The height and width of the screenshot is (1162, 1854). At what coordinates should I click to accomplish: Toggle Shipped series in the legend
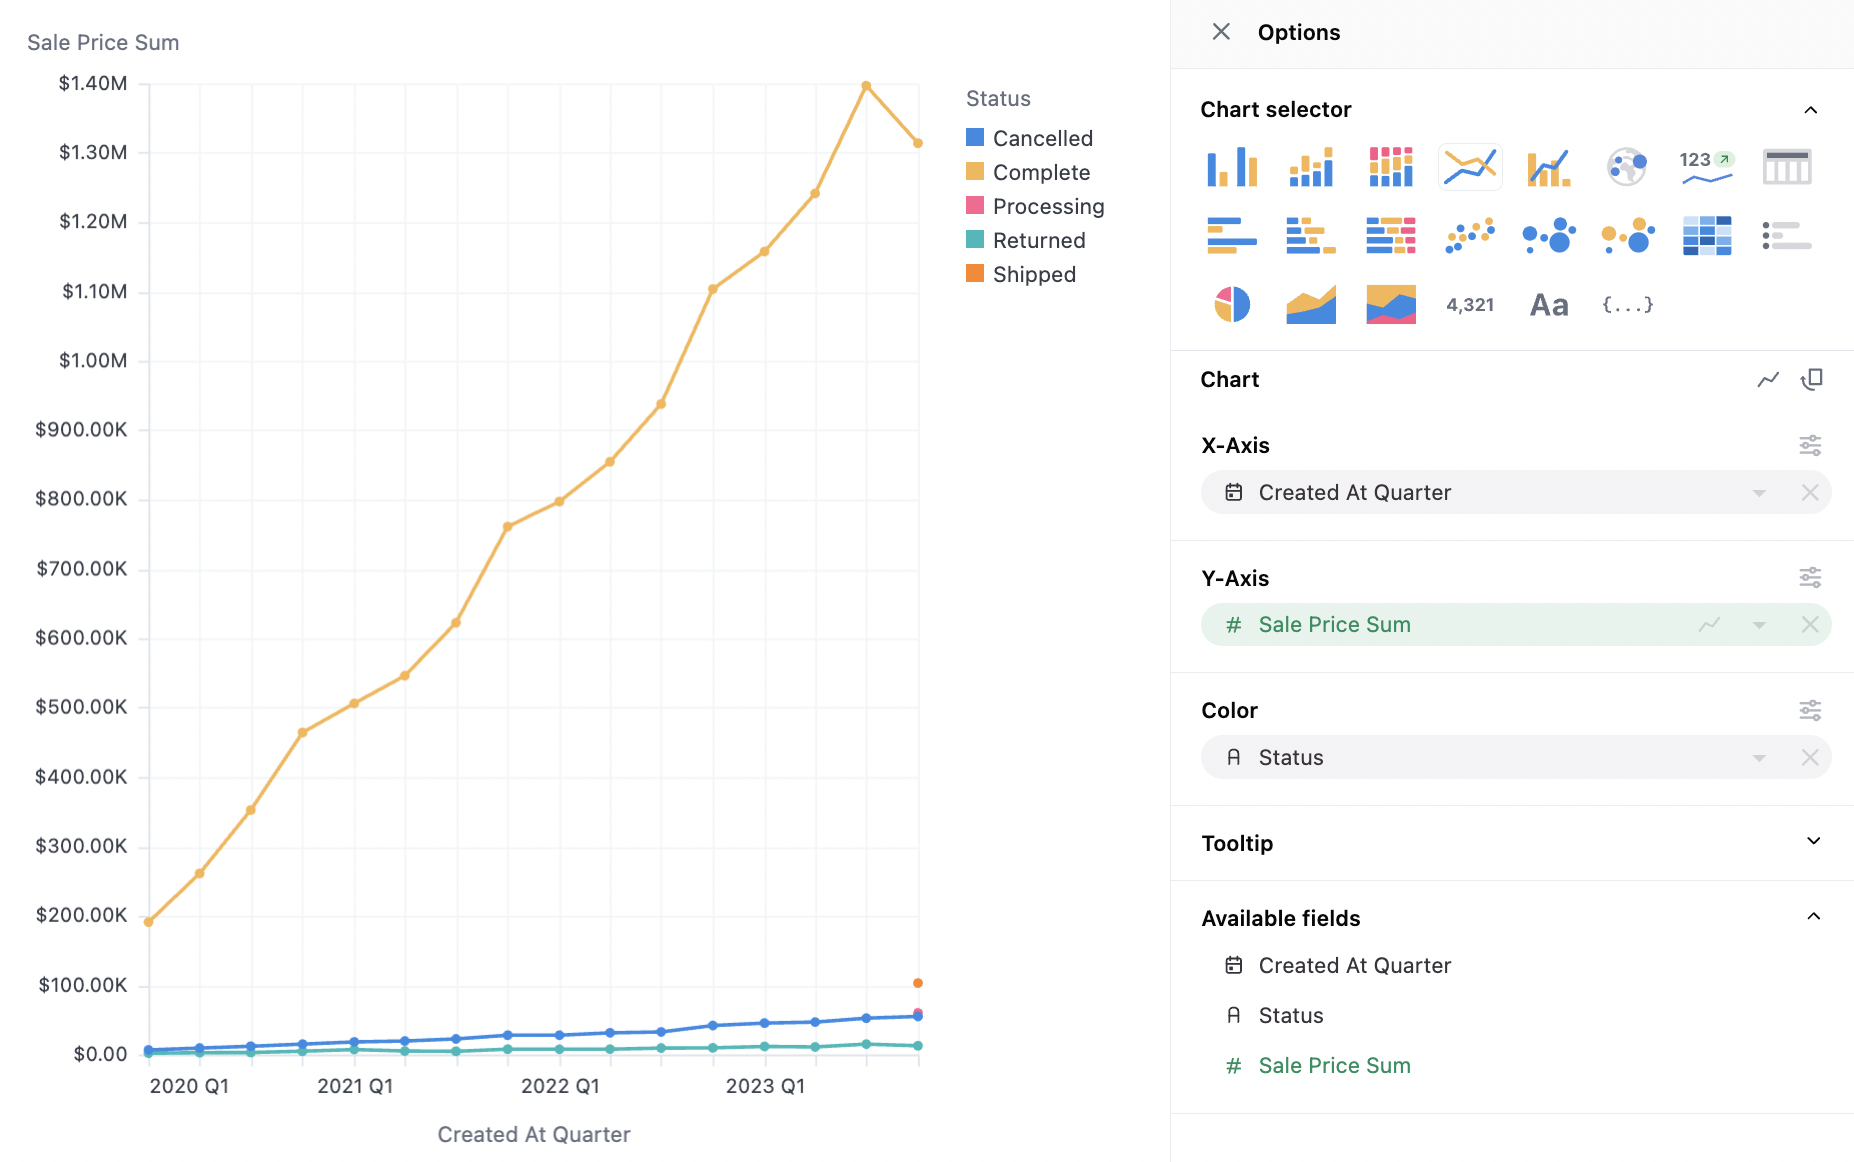pyautogui.click(x=1033, y=274)
